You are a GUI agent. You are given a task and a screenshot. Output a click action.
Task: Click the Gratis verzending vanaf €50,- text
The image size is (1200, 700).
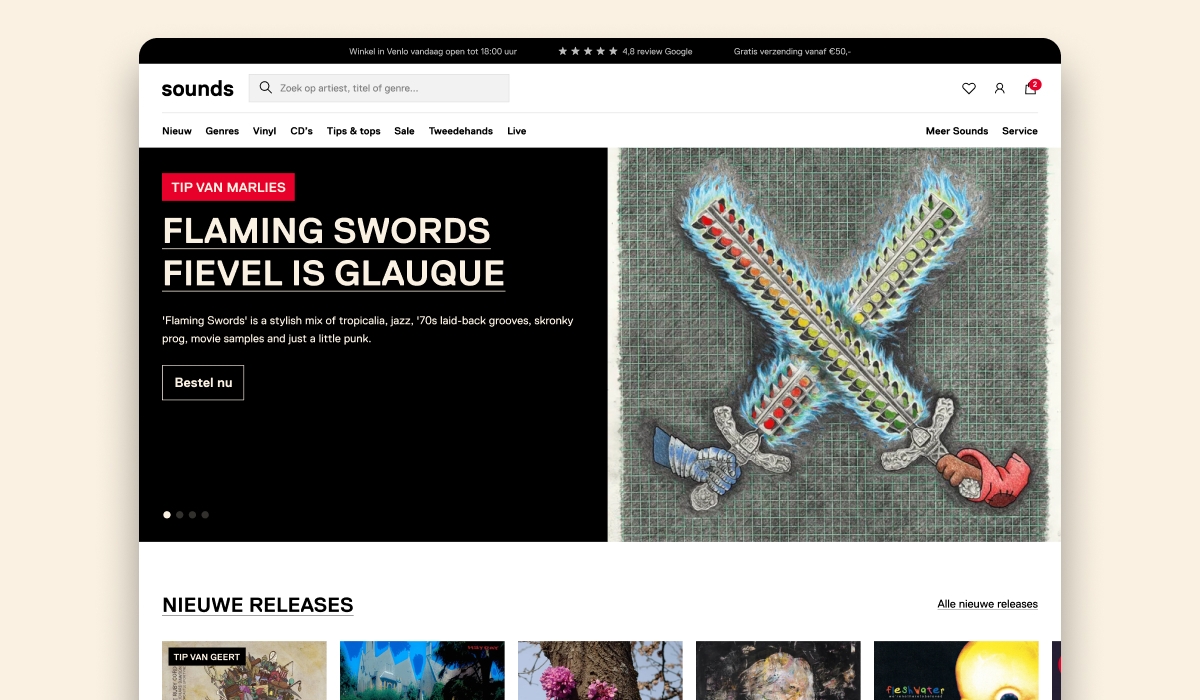click(792, 51)
